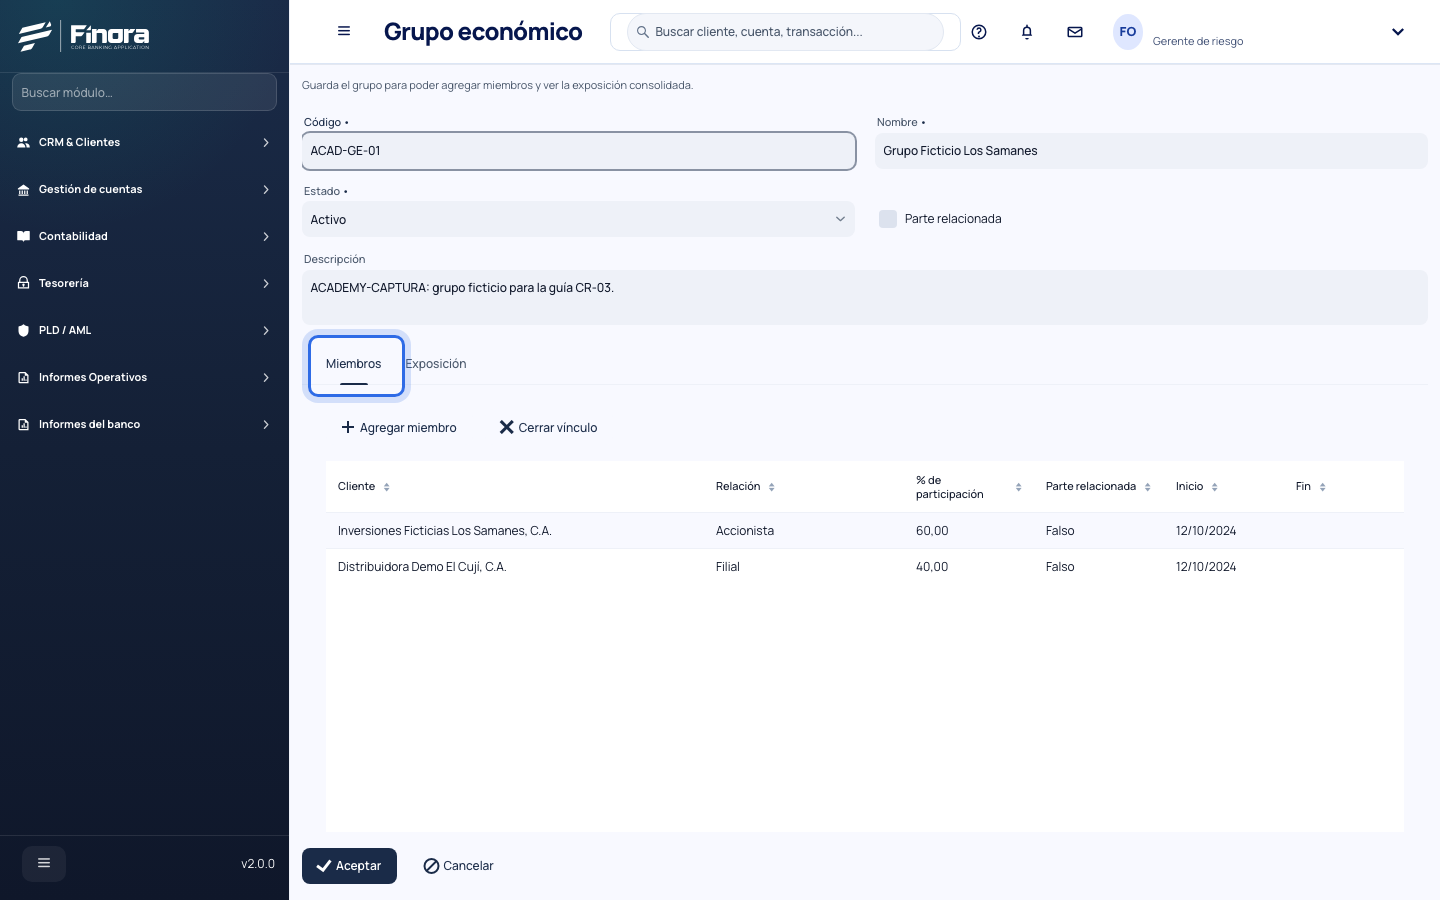Image resolution: width=1440 pixels, height=900 pixels.
Task: Sort table by Cliente column arrows
Action: [x=387, y=487]
